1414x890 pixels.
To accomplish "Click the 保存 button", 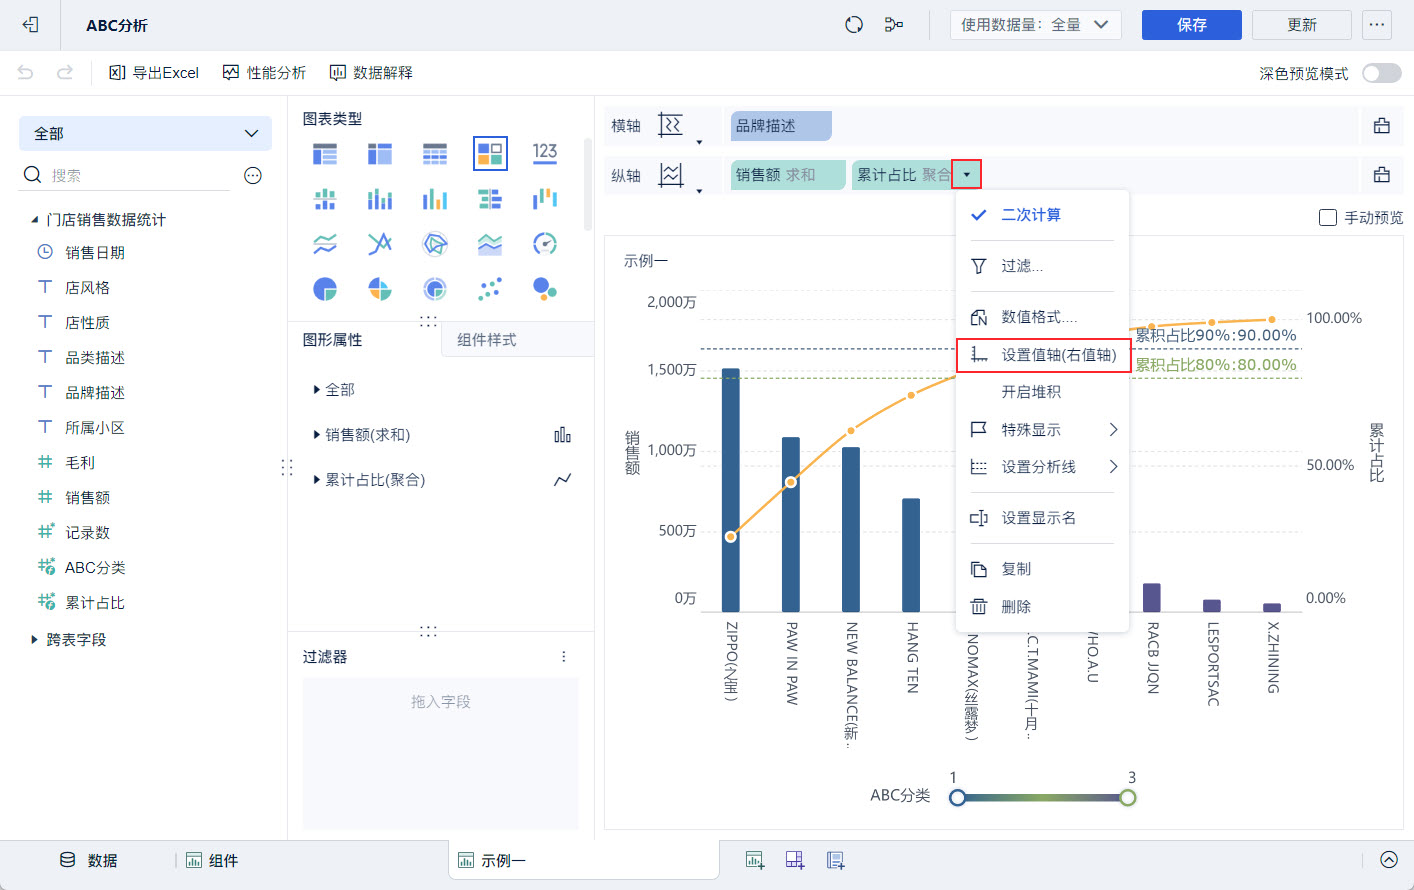I will pyautogui.click(x=1192, y=25).
